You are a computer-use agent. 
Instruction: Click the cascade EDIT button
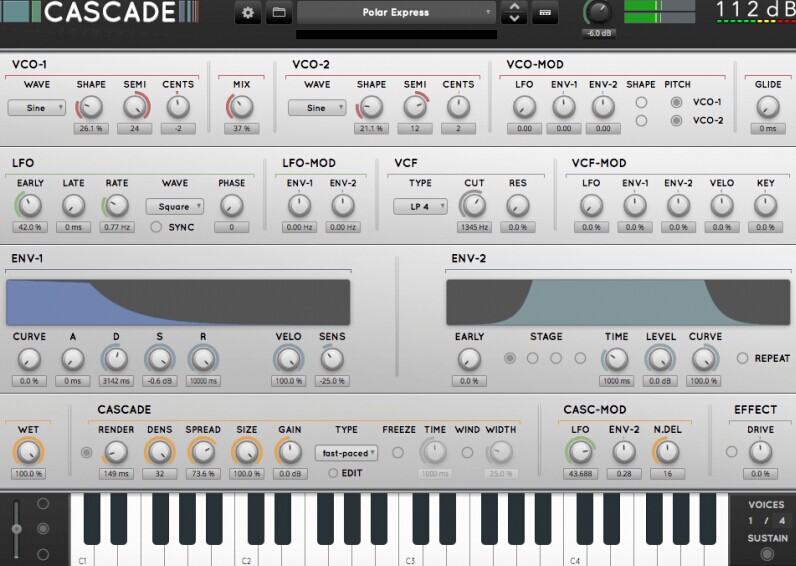(x=334, y=473)
